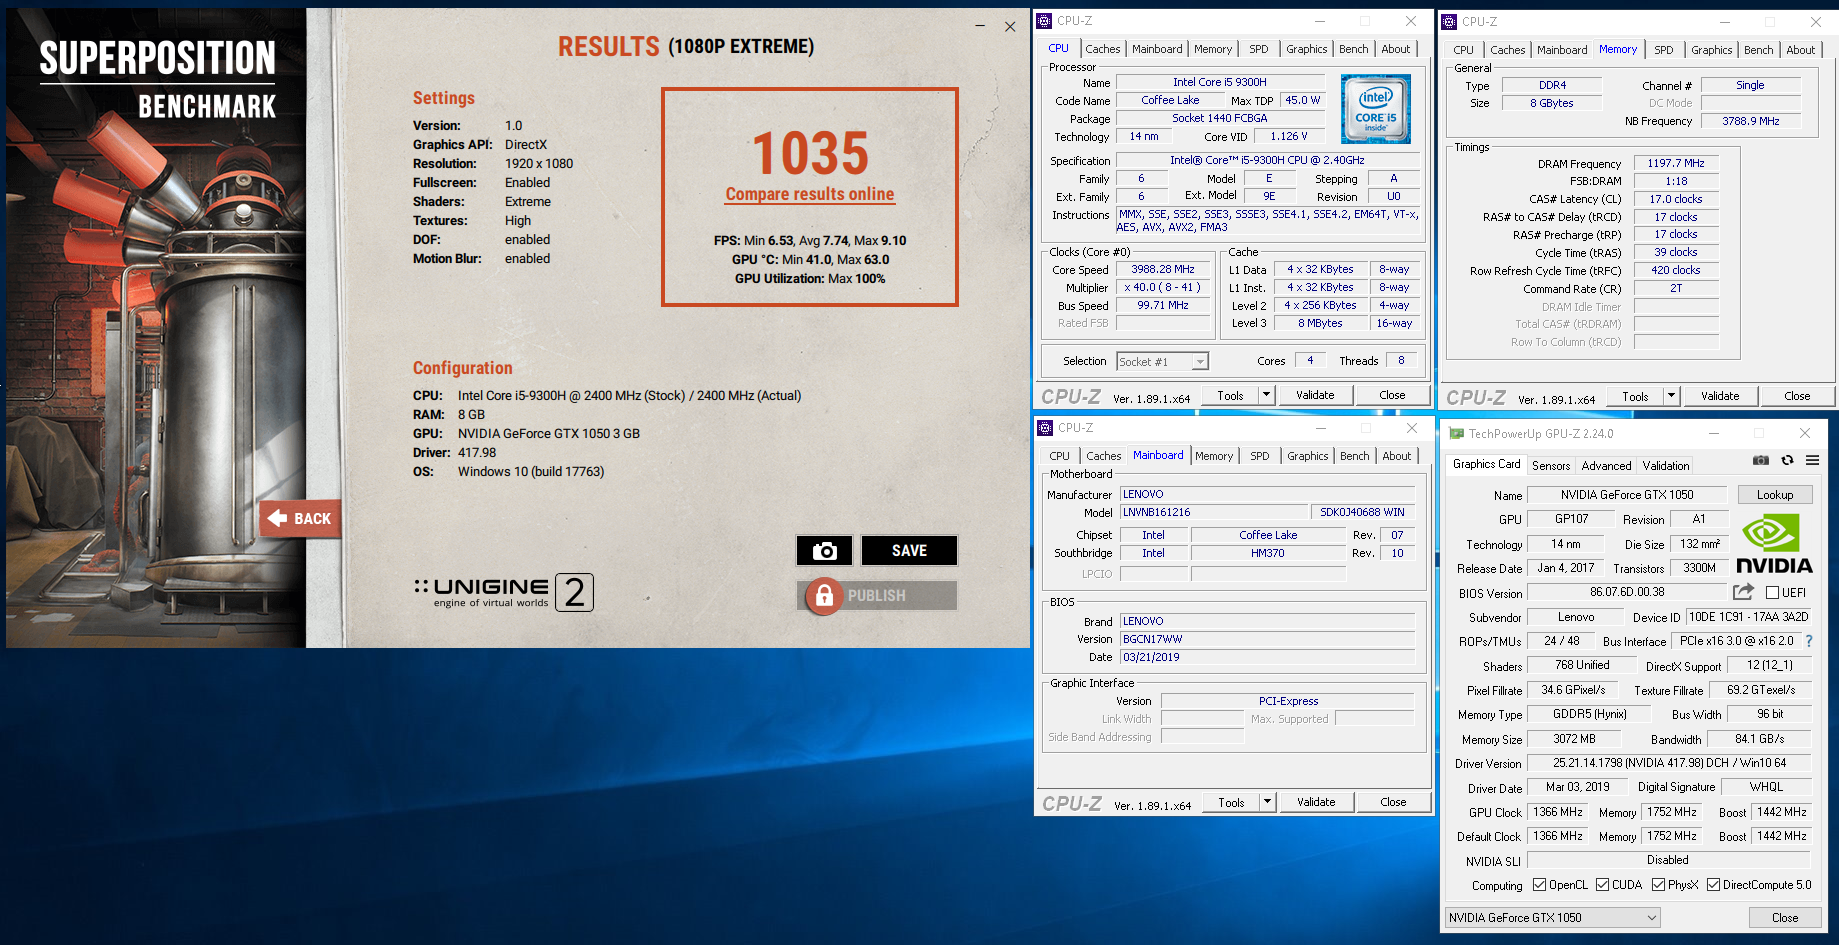Click the Code Name value Coffee Lake
The image size is (1839, 945).
point(1170,101)
